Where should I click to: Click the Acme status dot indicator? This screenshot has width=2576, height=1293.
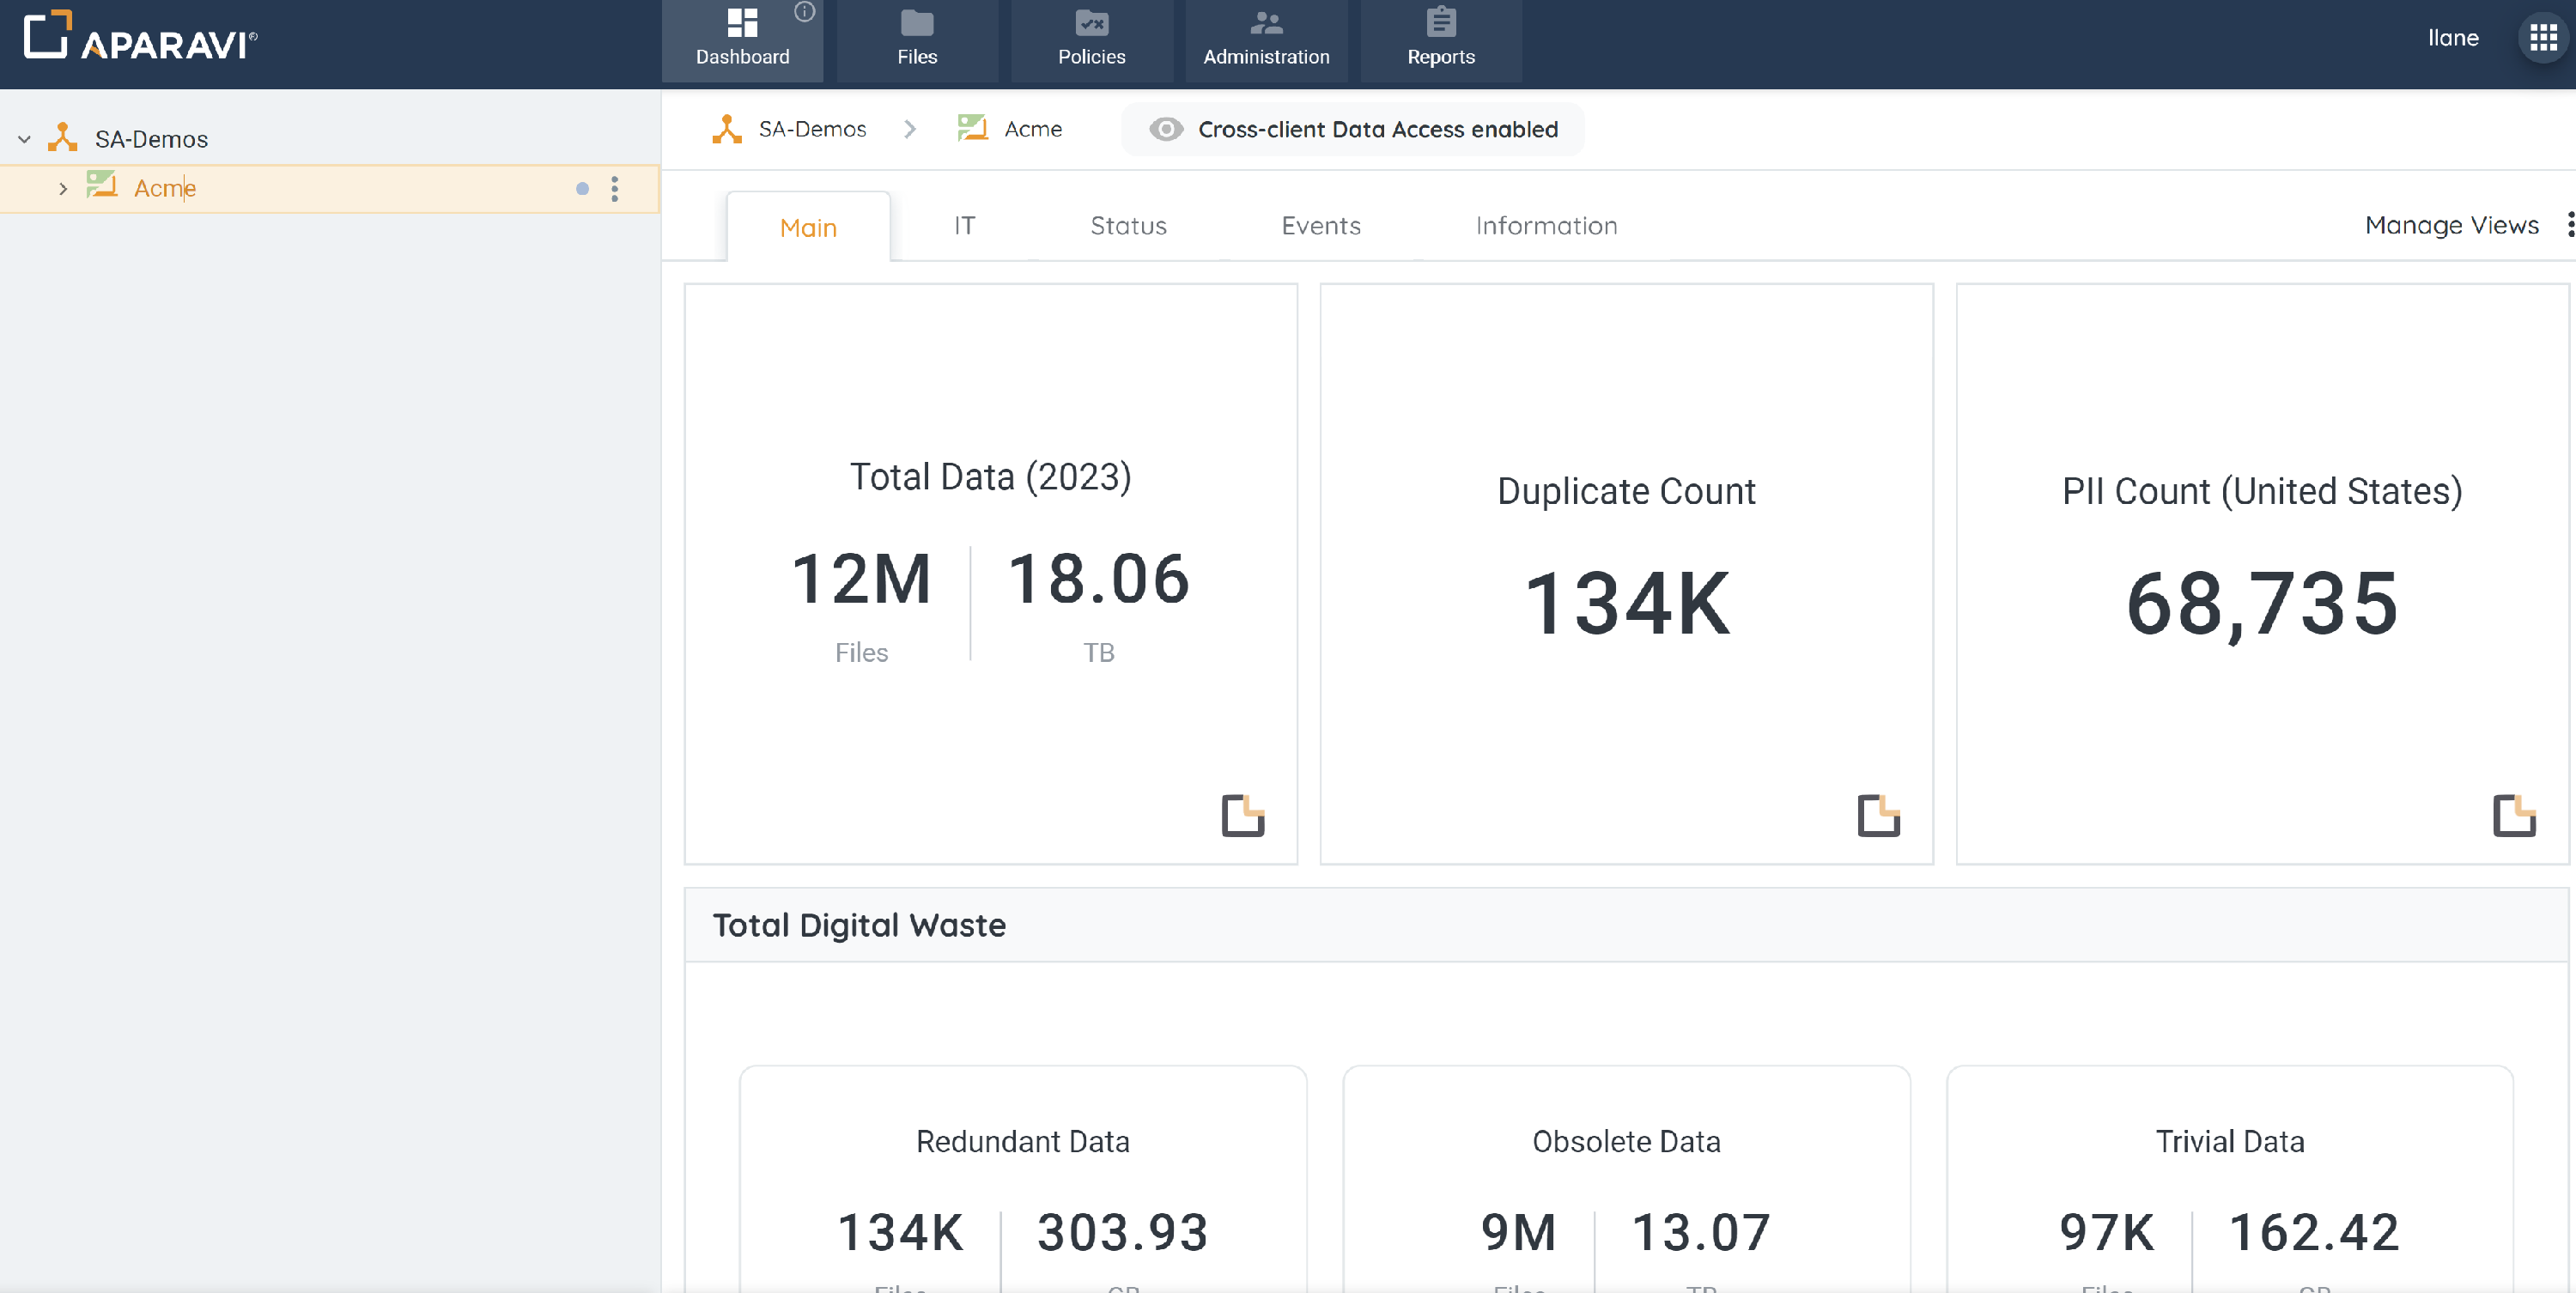(x=582, y=188)
